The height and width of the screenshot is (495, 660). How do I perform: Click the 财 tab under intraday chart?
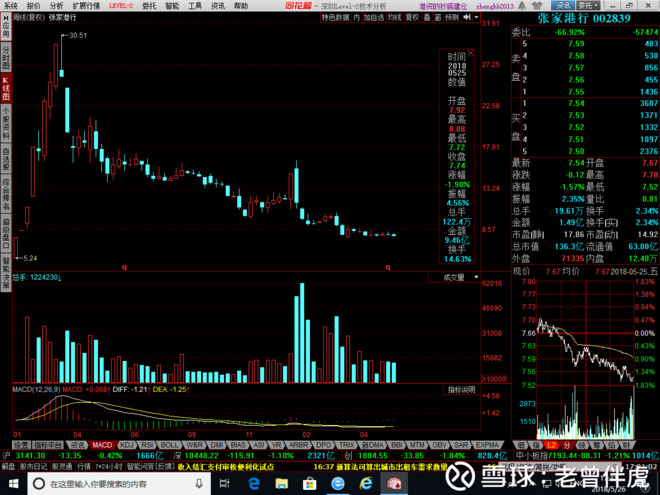click(x=627, y=445)
